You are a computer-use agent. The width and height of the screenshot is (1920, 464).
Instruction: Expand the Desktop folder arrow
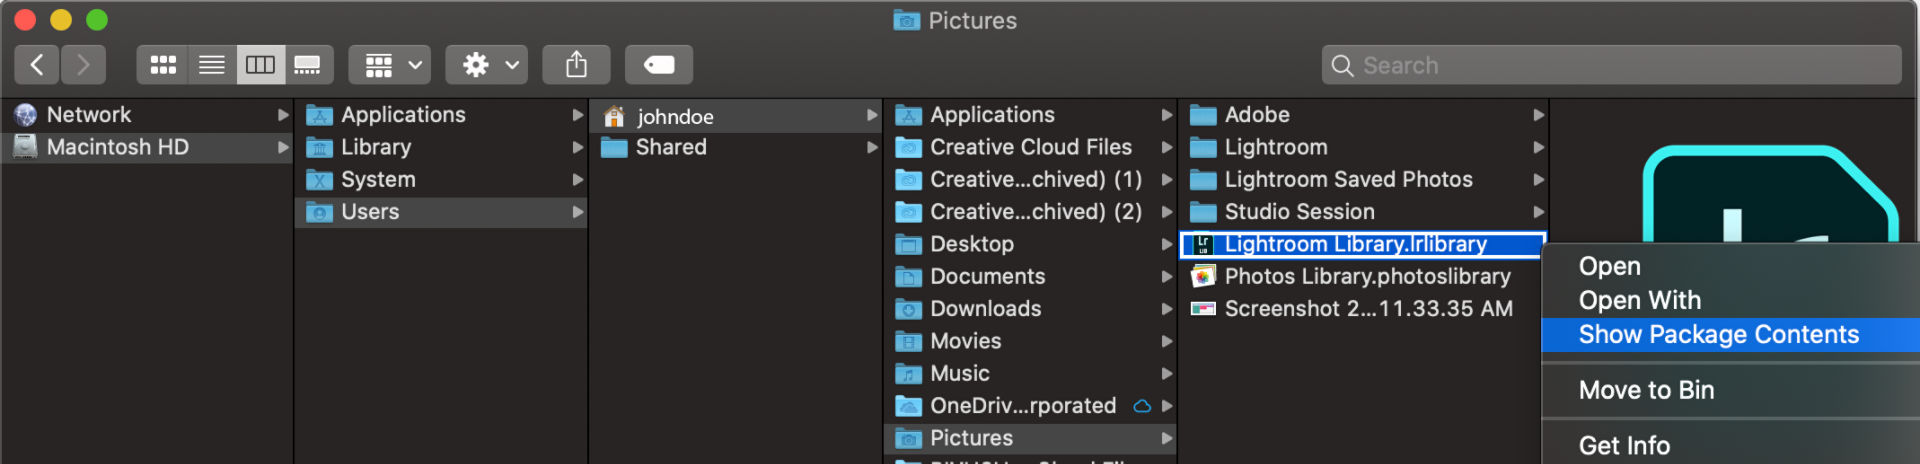1166,244
